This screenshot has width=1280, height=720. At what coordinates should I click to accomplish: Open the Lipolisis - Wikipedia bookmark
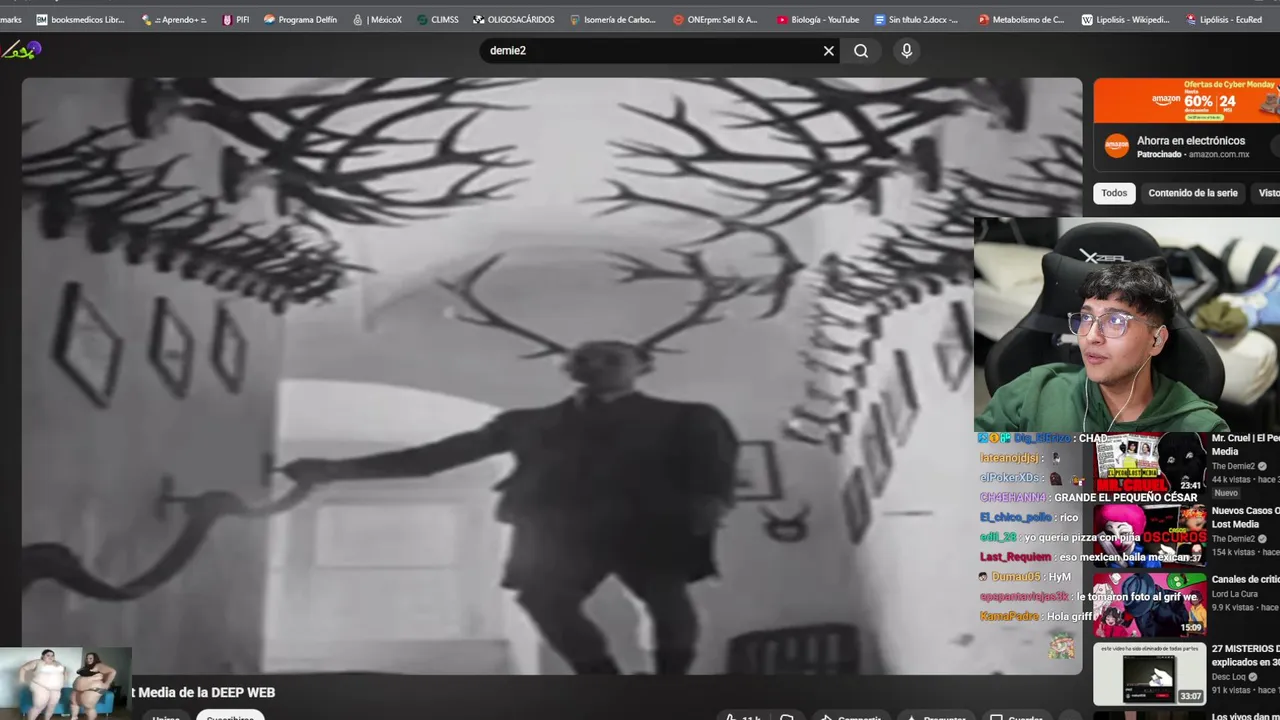click(x=1125, y=19)
